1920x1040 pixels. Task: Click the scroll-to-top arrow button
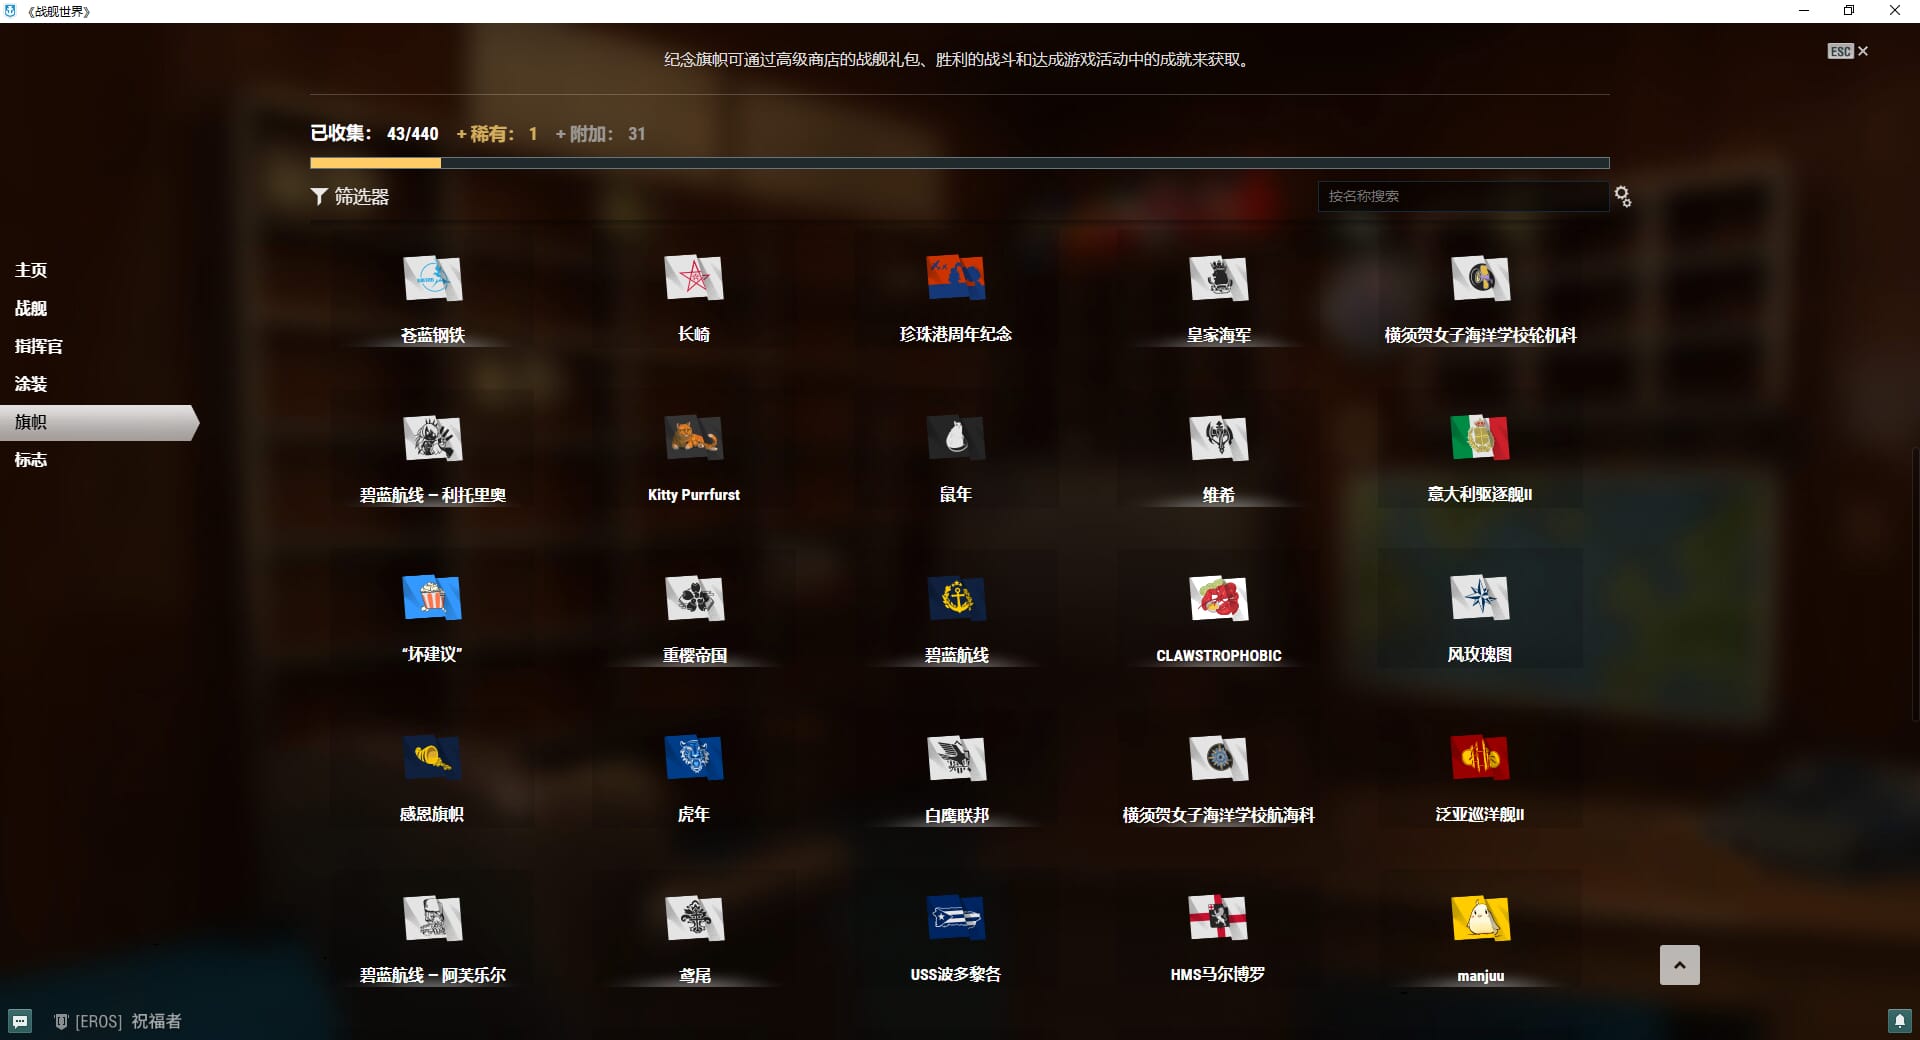(x=1679, y=965)
